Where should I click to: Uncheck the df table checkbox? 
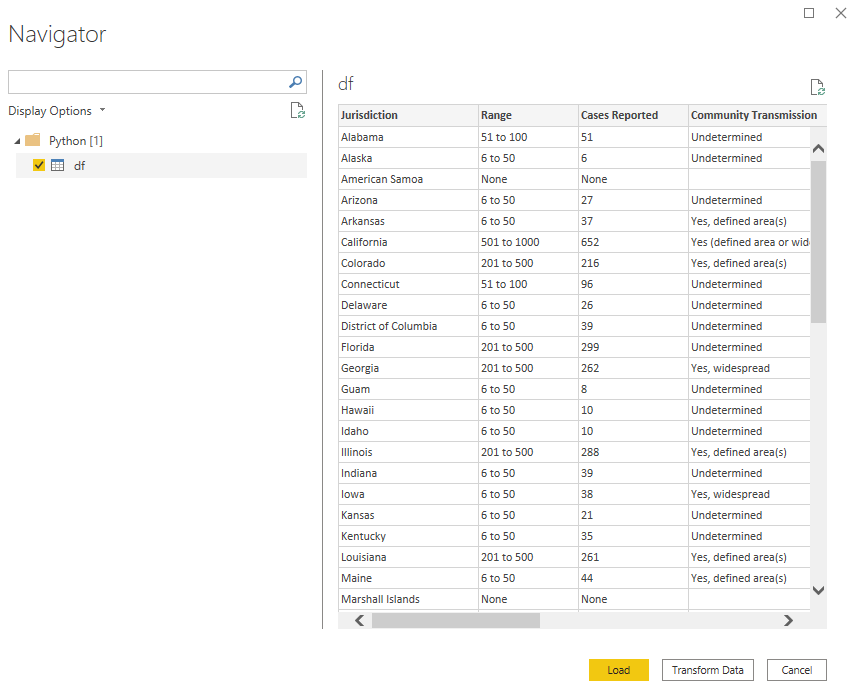click(x=39, y=166)
